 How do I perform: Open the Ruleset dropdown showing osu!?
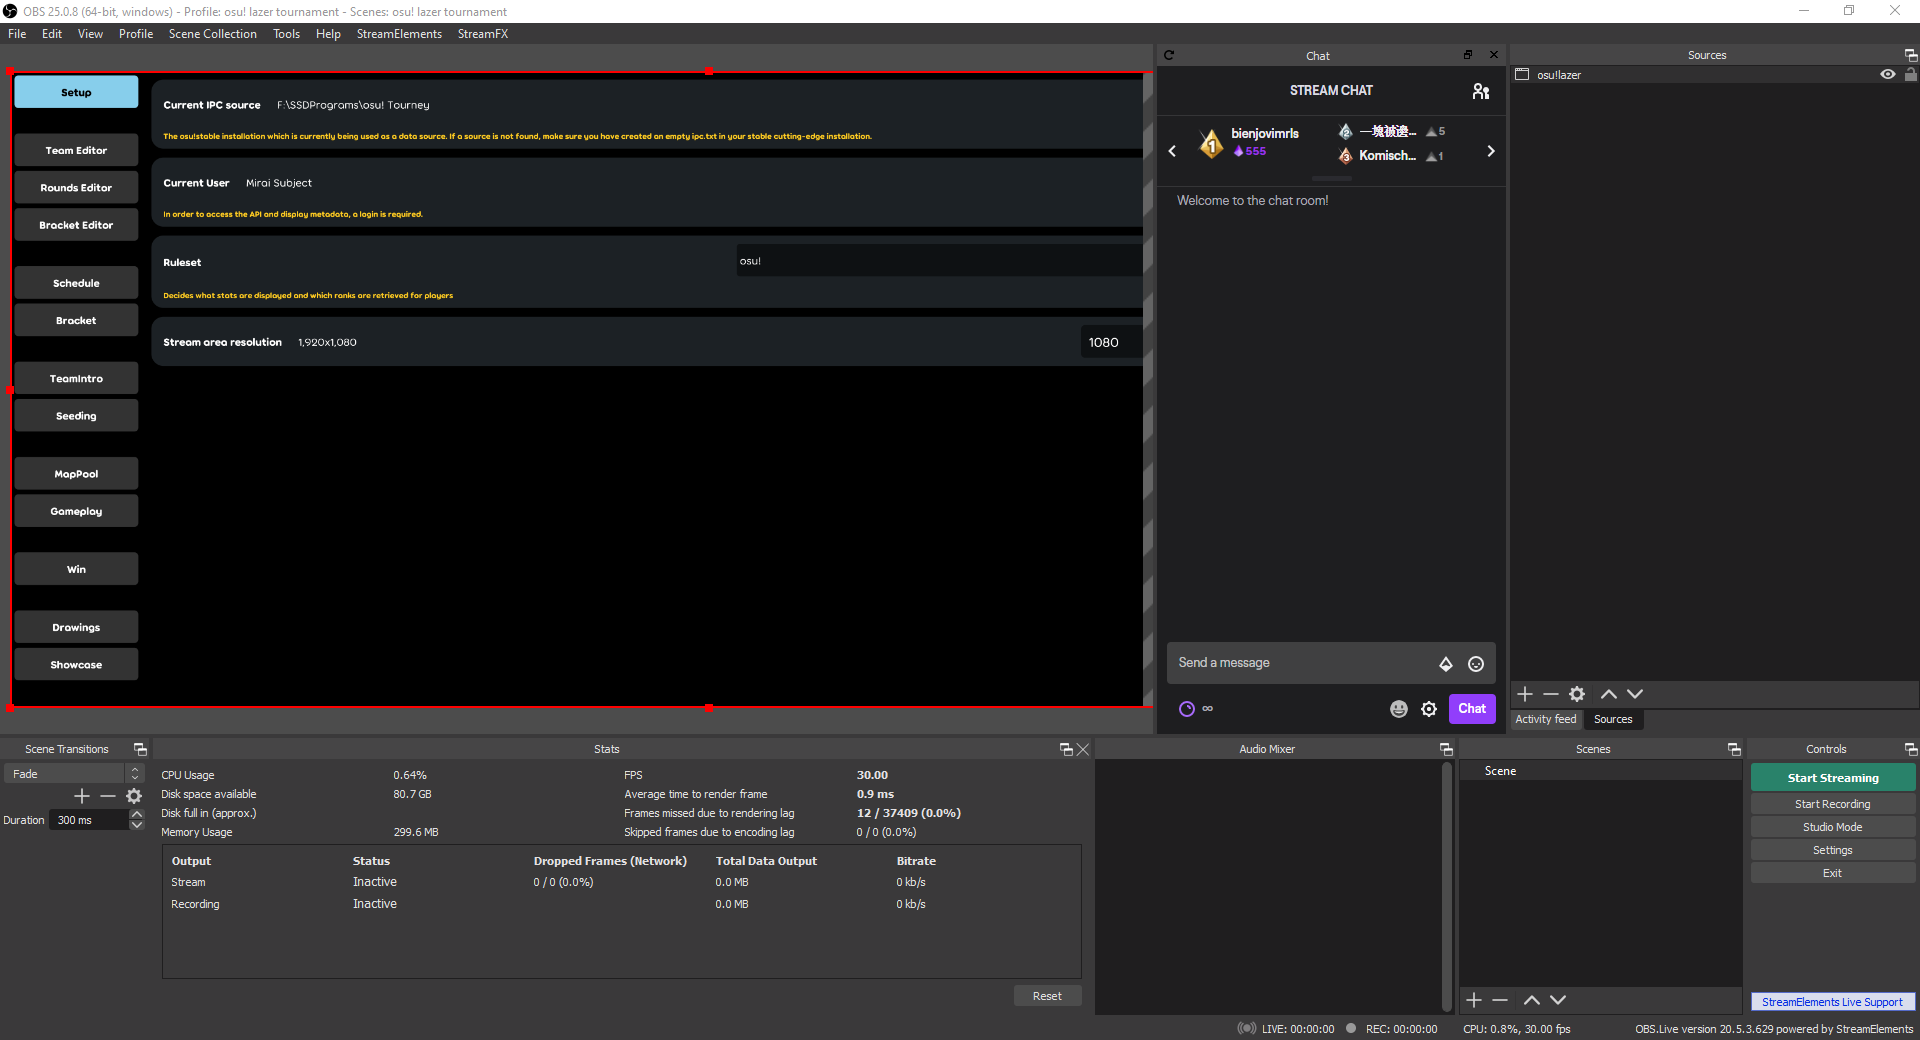[x=939, y=261]
